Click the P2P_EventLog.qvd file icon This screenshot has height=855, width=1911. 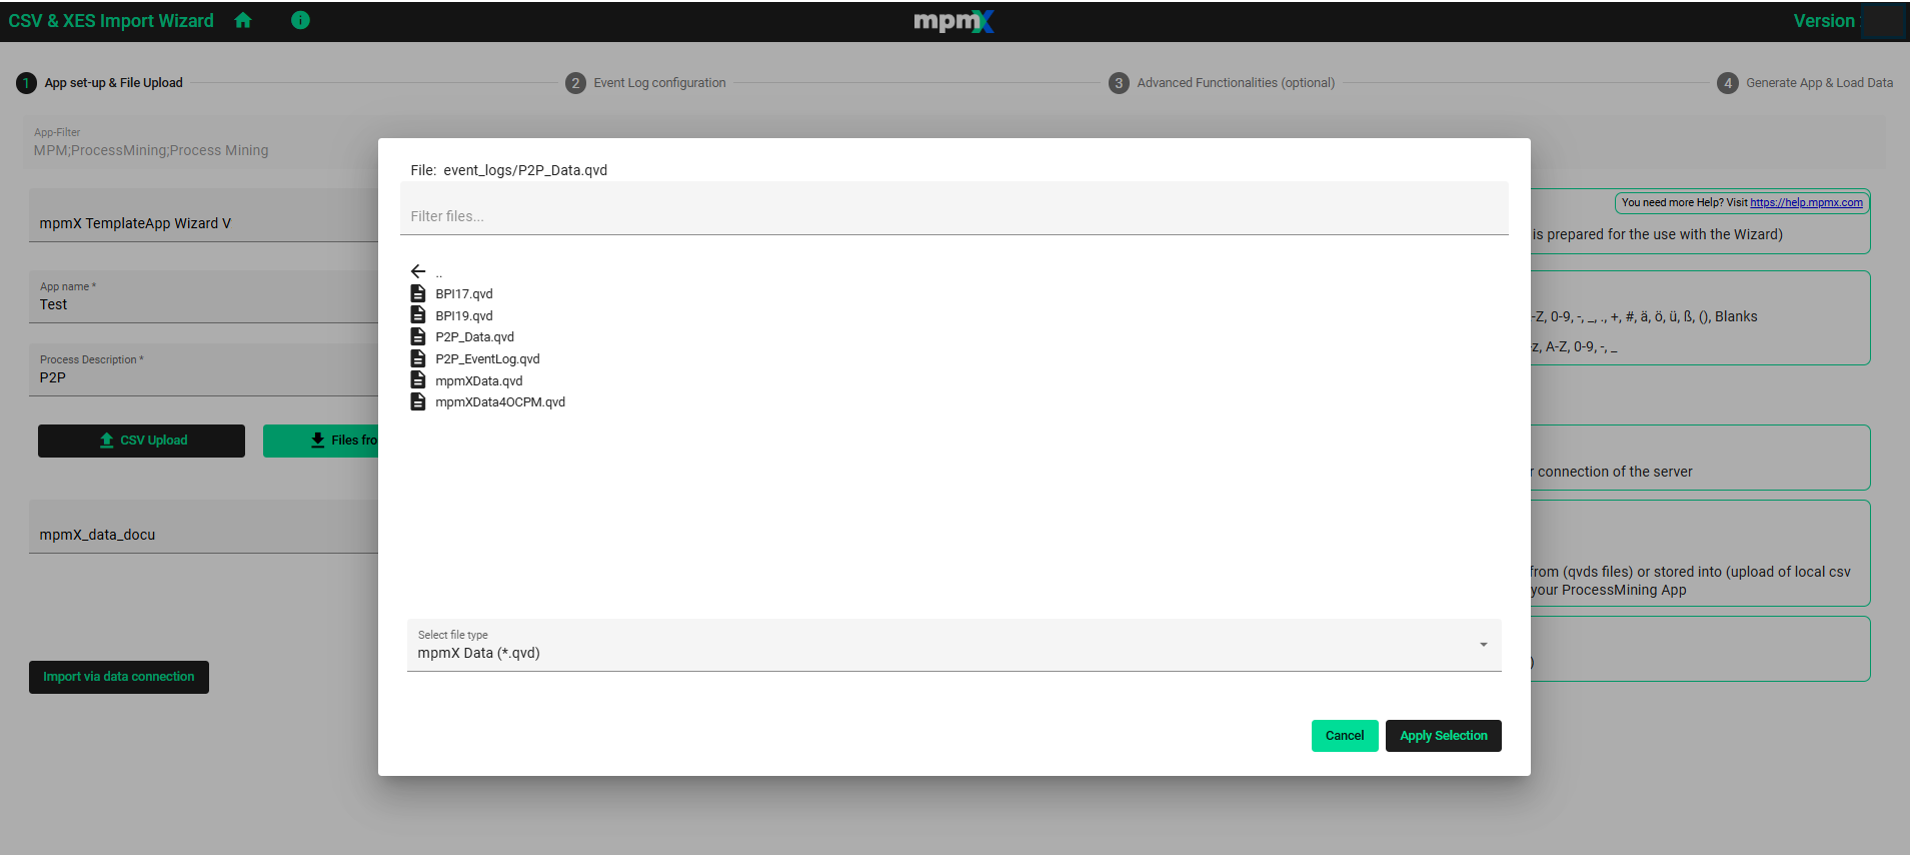418,358
